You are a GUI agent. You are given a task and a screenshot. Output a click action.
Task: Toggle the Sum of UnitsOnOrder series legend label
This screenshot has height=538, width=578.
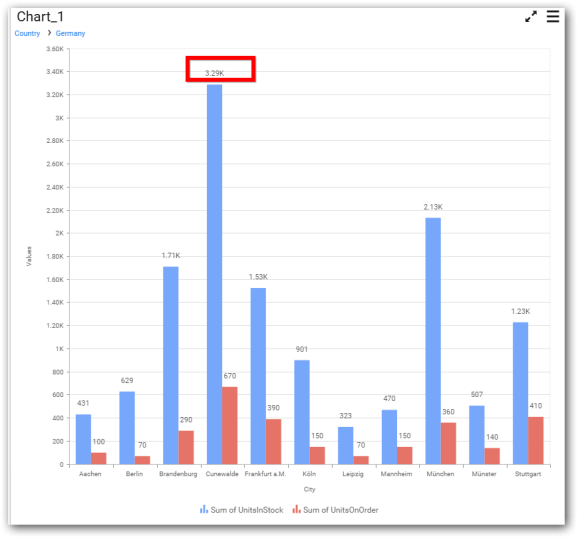tap(341, 510)
